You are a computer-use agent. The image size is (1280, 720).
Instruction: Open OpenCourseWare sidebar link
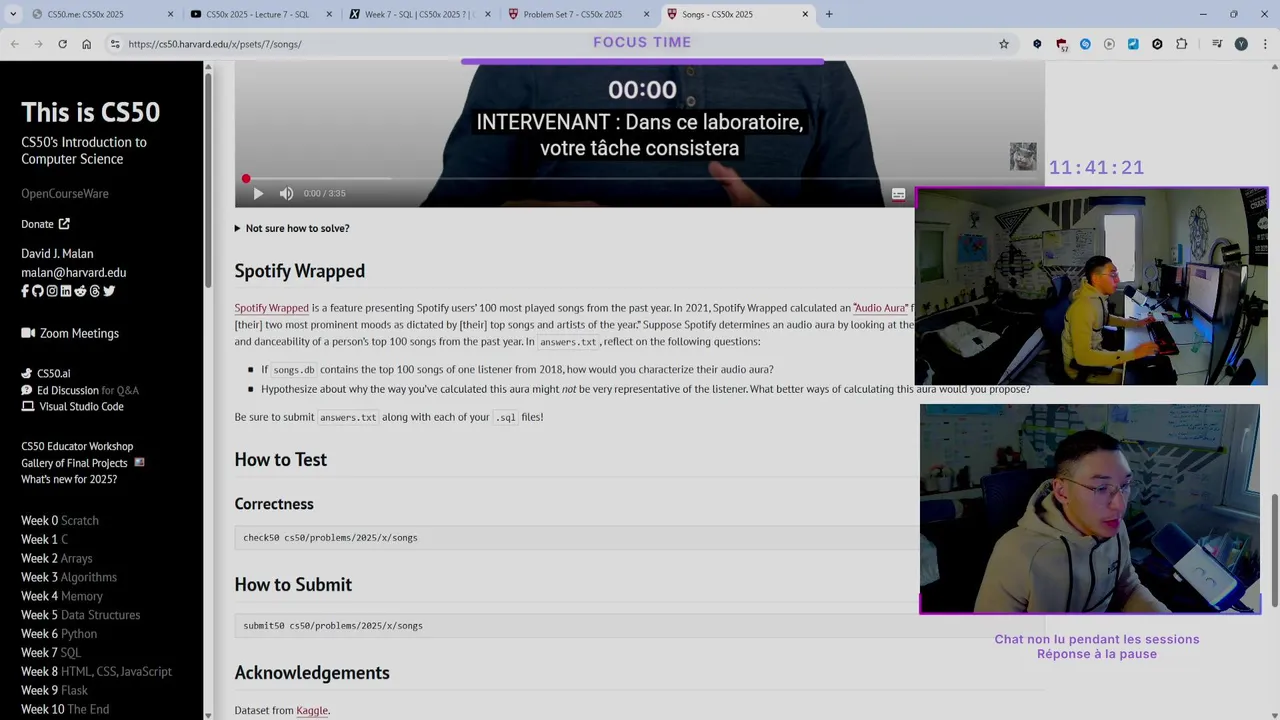65,194
